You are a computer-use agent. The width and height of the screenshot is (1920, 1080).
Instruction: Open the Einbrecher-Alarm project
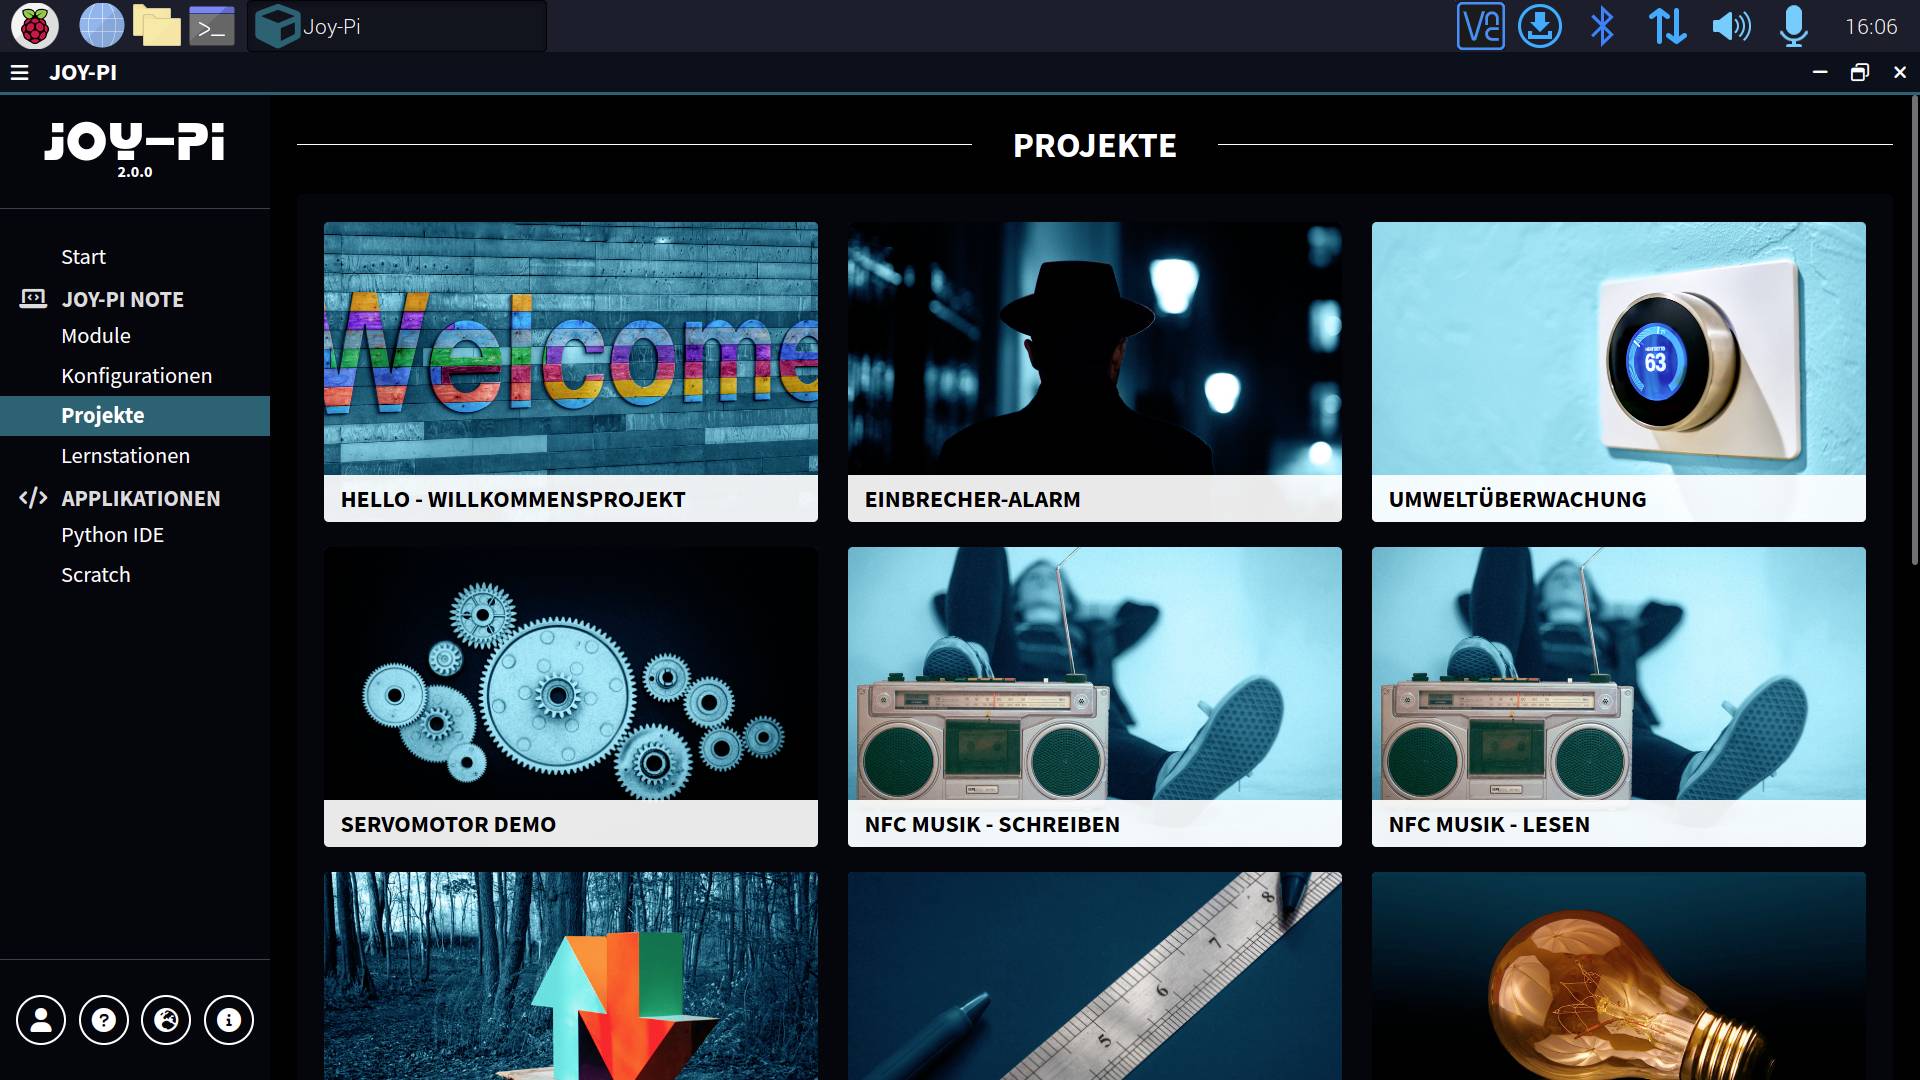tap(1094, 371)
